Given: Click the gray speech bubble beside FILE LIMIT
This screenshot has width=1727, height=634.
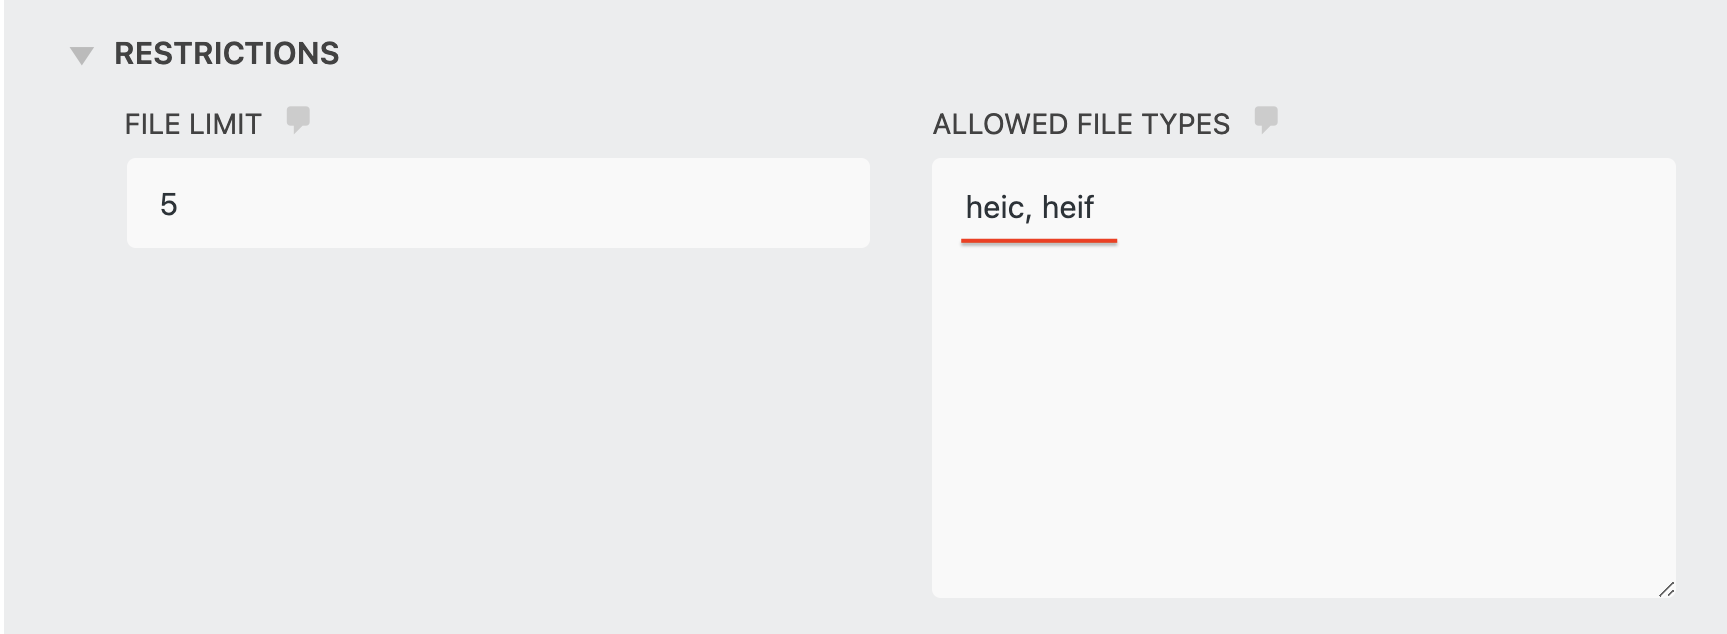Looking at the screenshot, I should click(298, 121).
